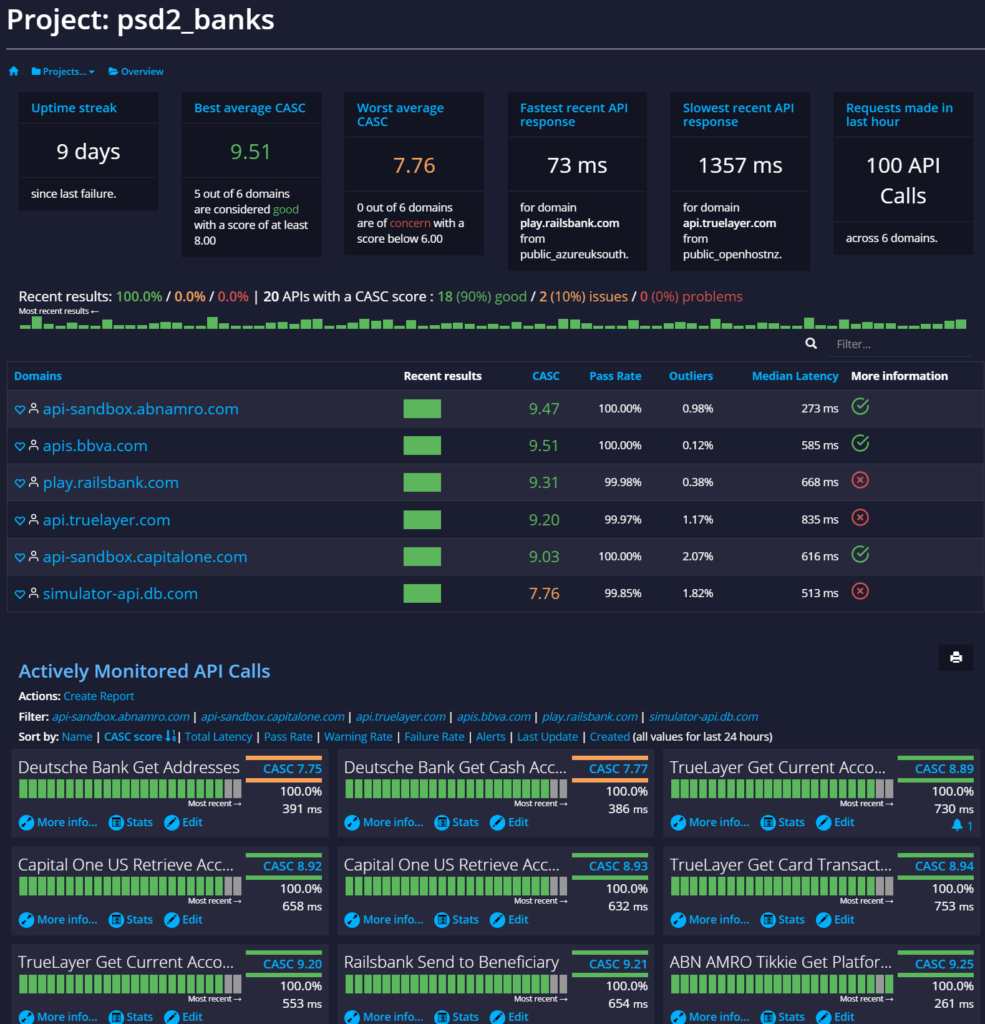
Task: Click heart icon for api-sandbox.abnamro.com row
Action: pos(20,409)
